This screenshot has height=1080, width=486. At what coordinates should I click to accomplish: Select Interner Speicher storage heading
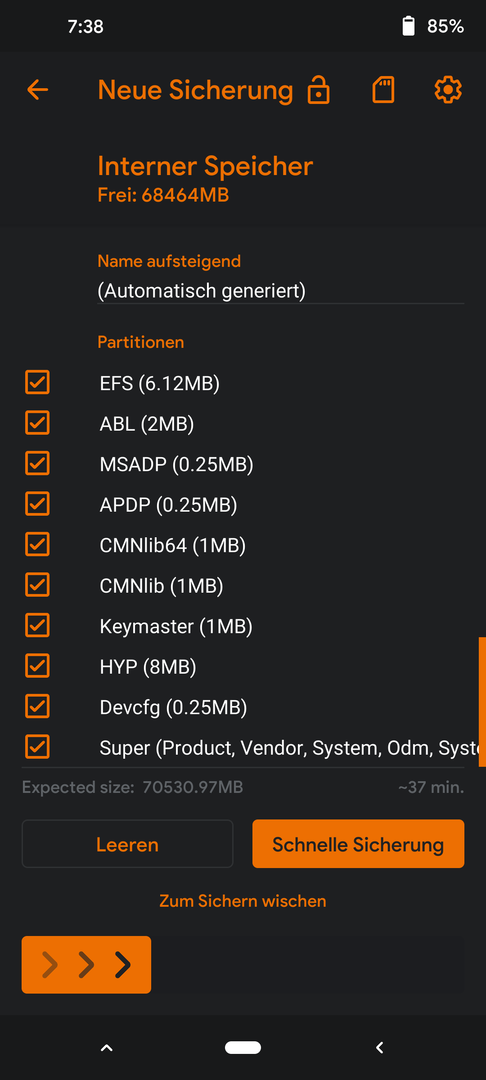click(x=205, y=166)
